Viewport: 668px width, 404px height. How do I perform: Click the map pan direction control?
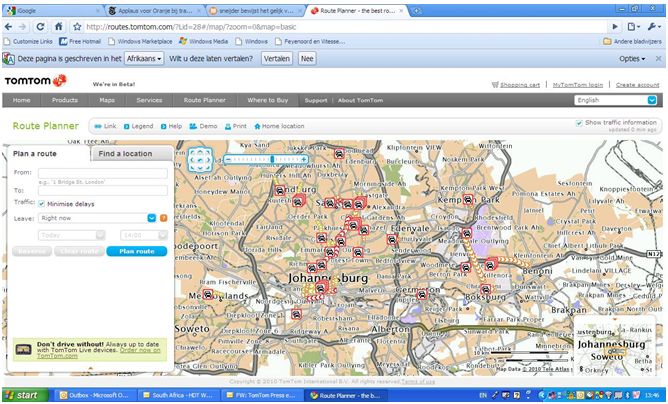(x=200, y=160)
